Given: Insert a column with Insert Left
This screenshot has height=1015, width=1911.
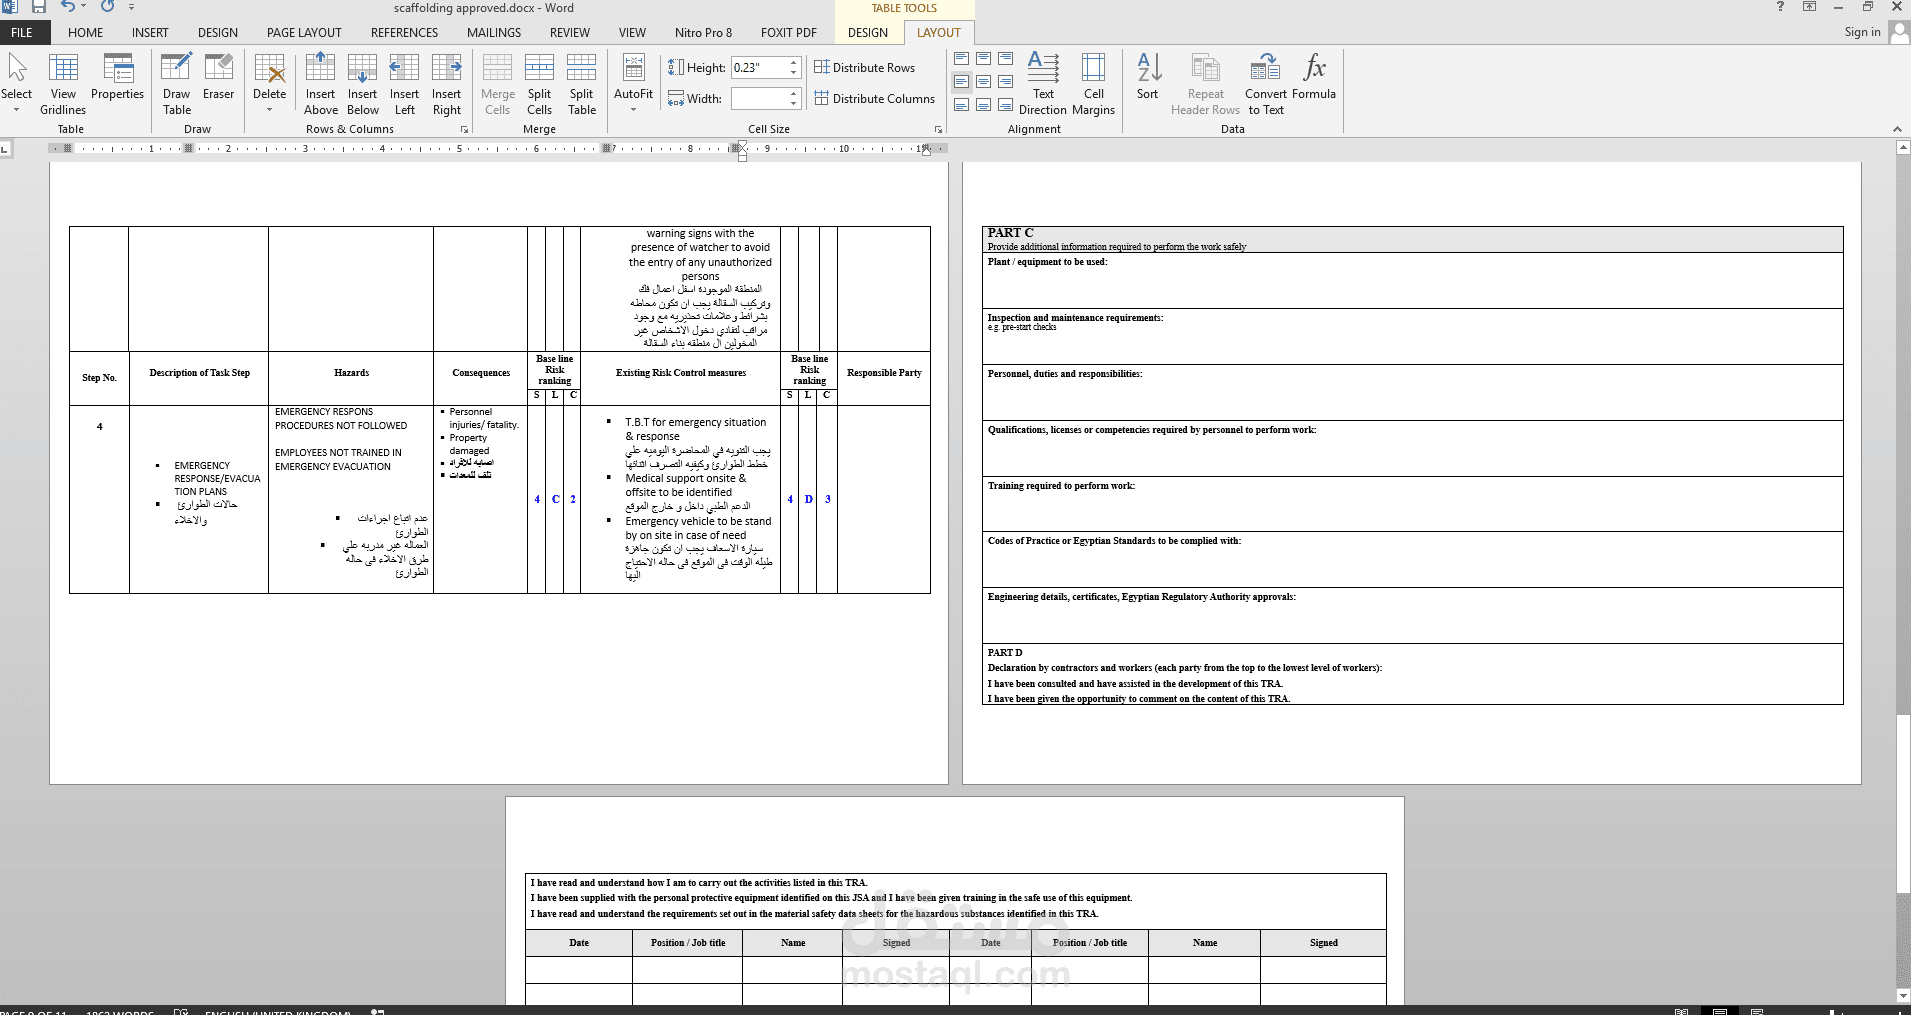Looking at the screenshot, I should (x=405, y=85).
